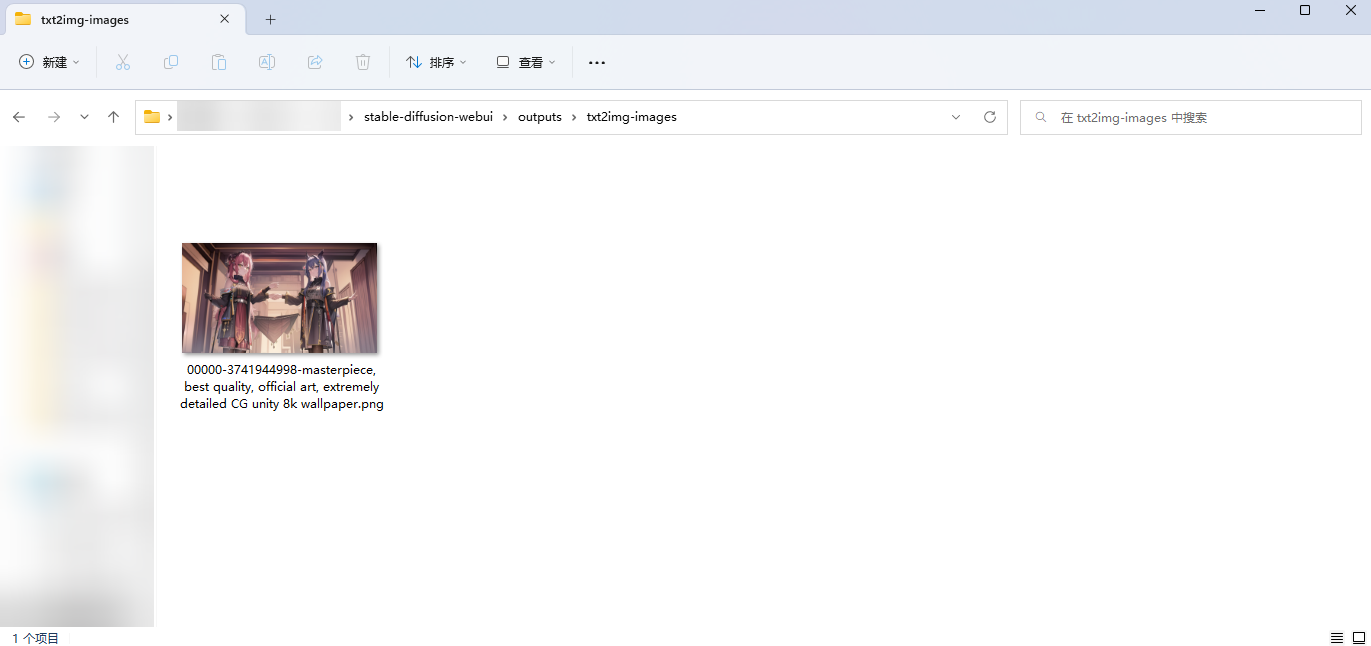Add a new File Explorer tab
The image size is (1371, 646).
point(270,19)
